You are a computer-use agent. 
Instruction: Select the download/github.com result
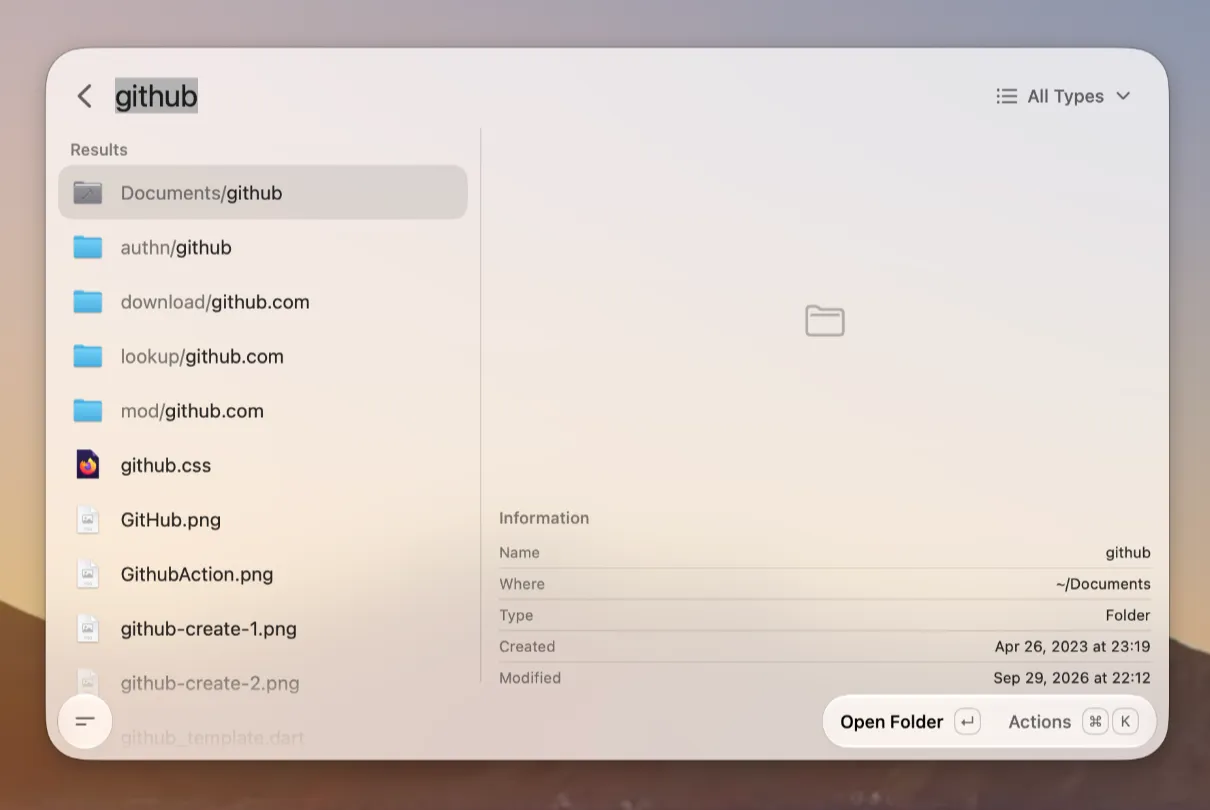pos(263,301)
